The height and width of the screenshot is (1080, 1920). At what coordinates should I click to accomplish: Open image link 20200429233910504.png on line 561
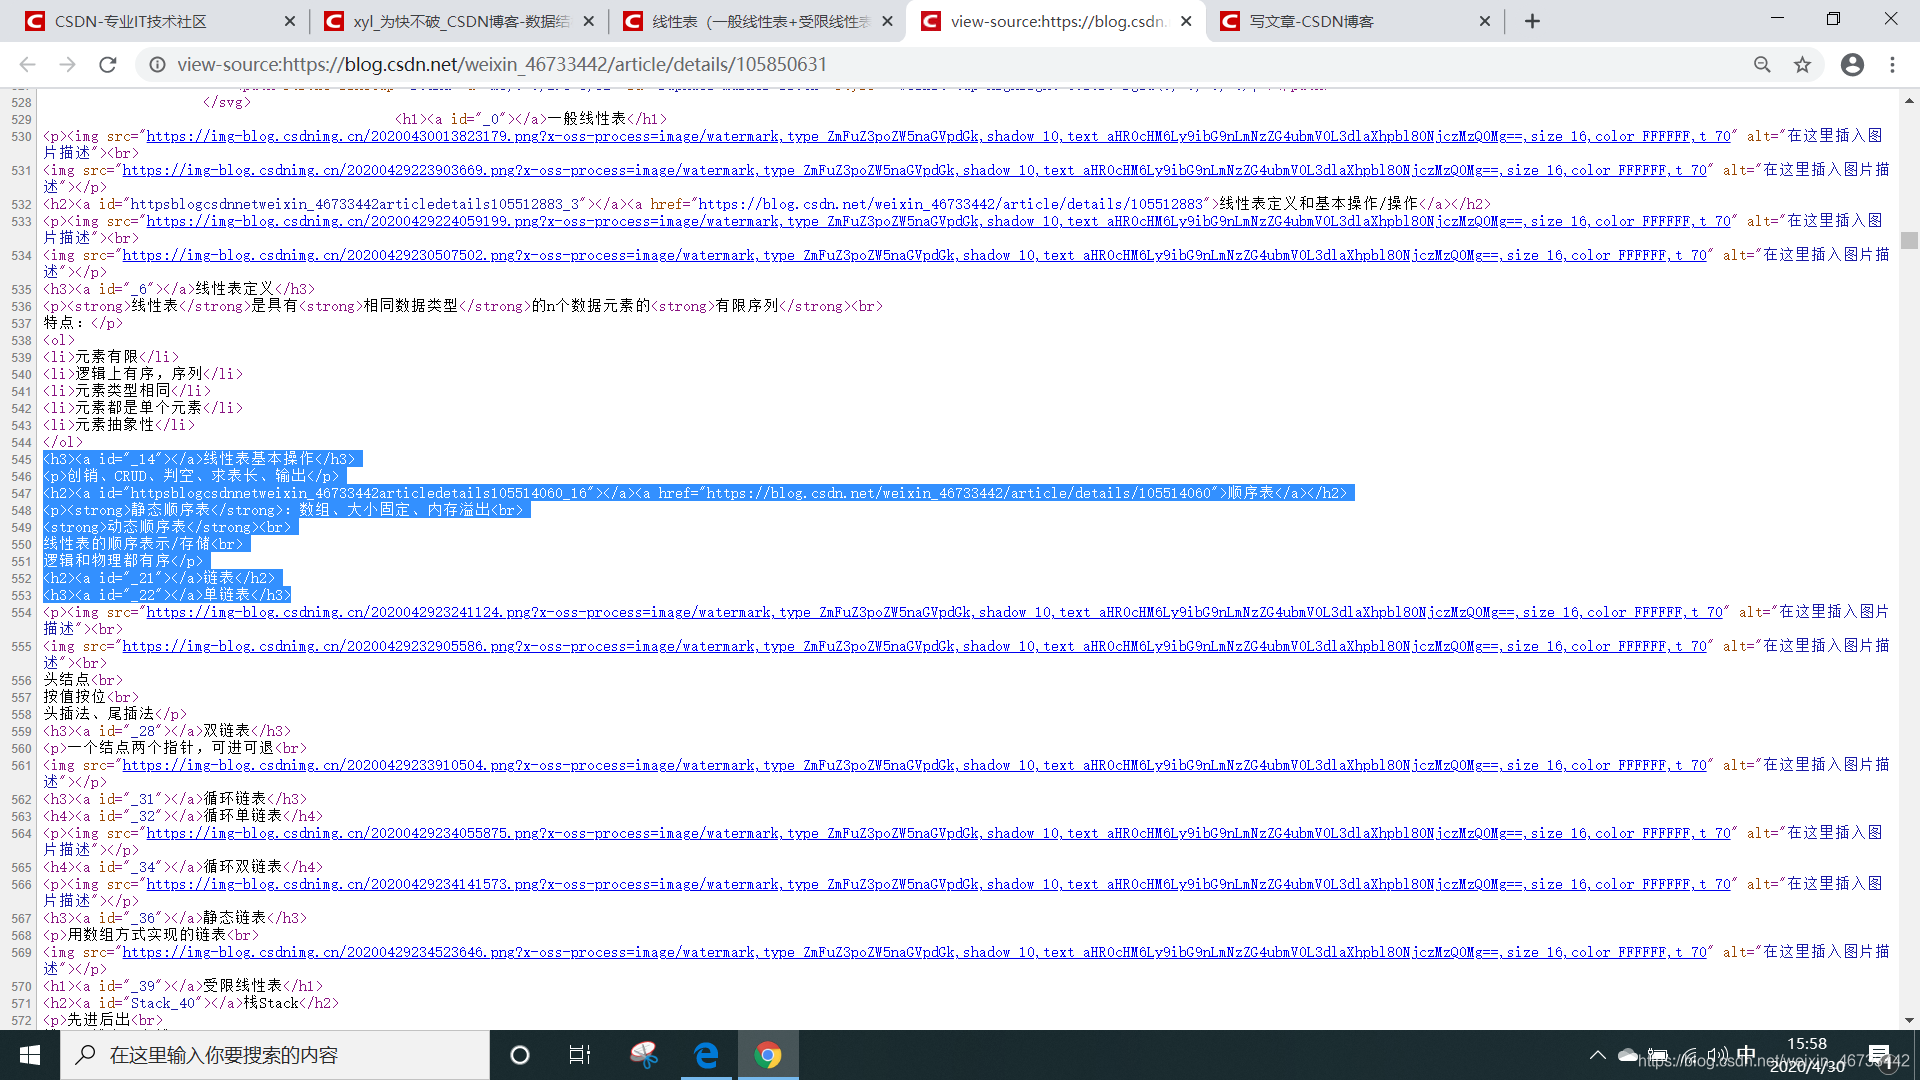click(914, 766)
